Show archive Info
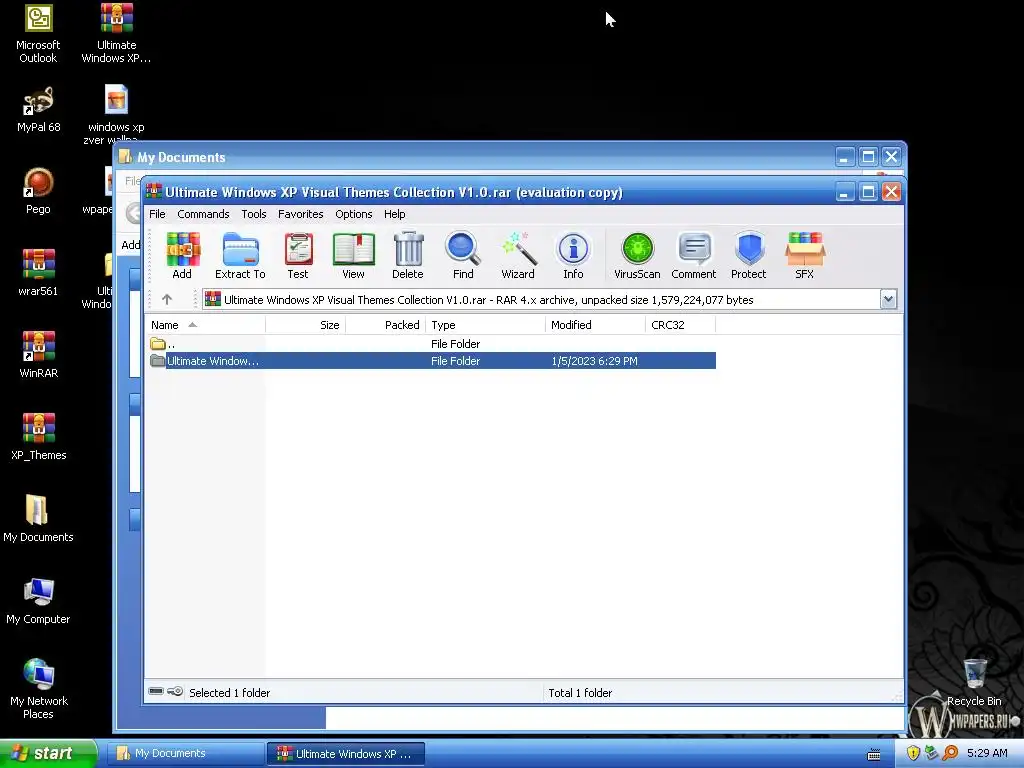Image resolution: width=1024 pixels, height=768 pixels. point(573,255)
